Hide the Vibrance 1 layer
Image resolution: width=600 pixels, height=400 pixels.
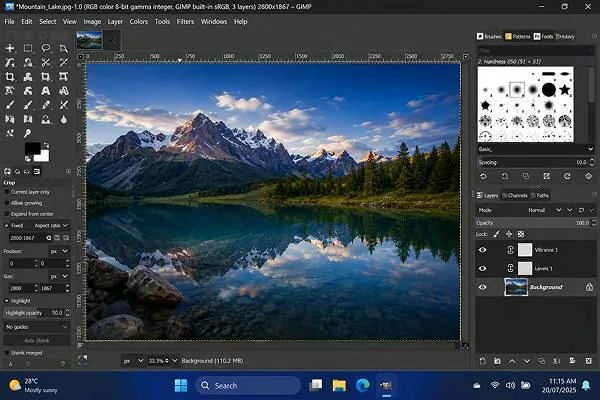tap(483, 250)
